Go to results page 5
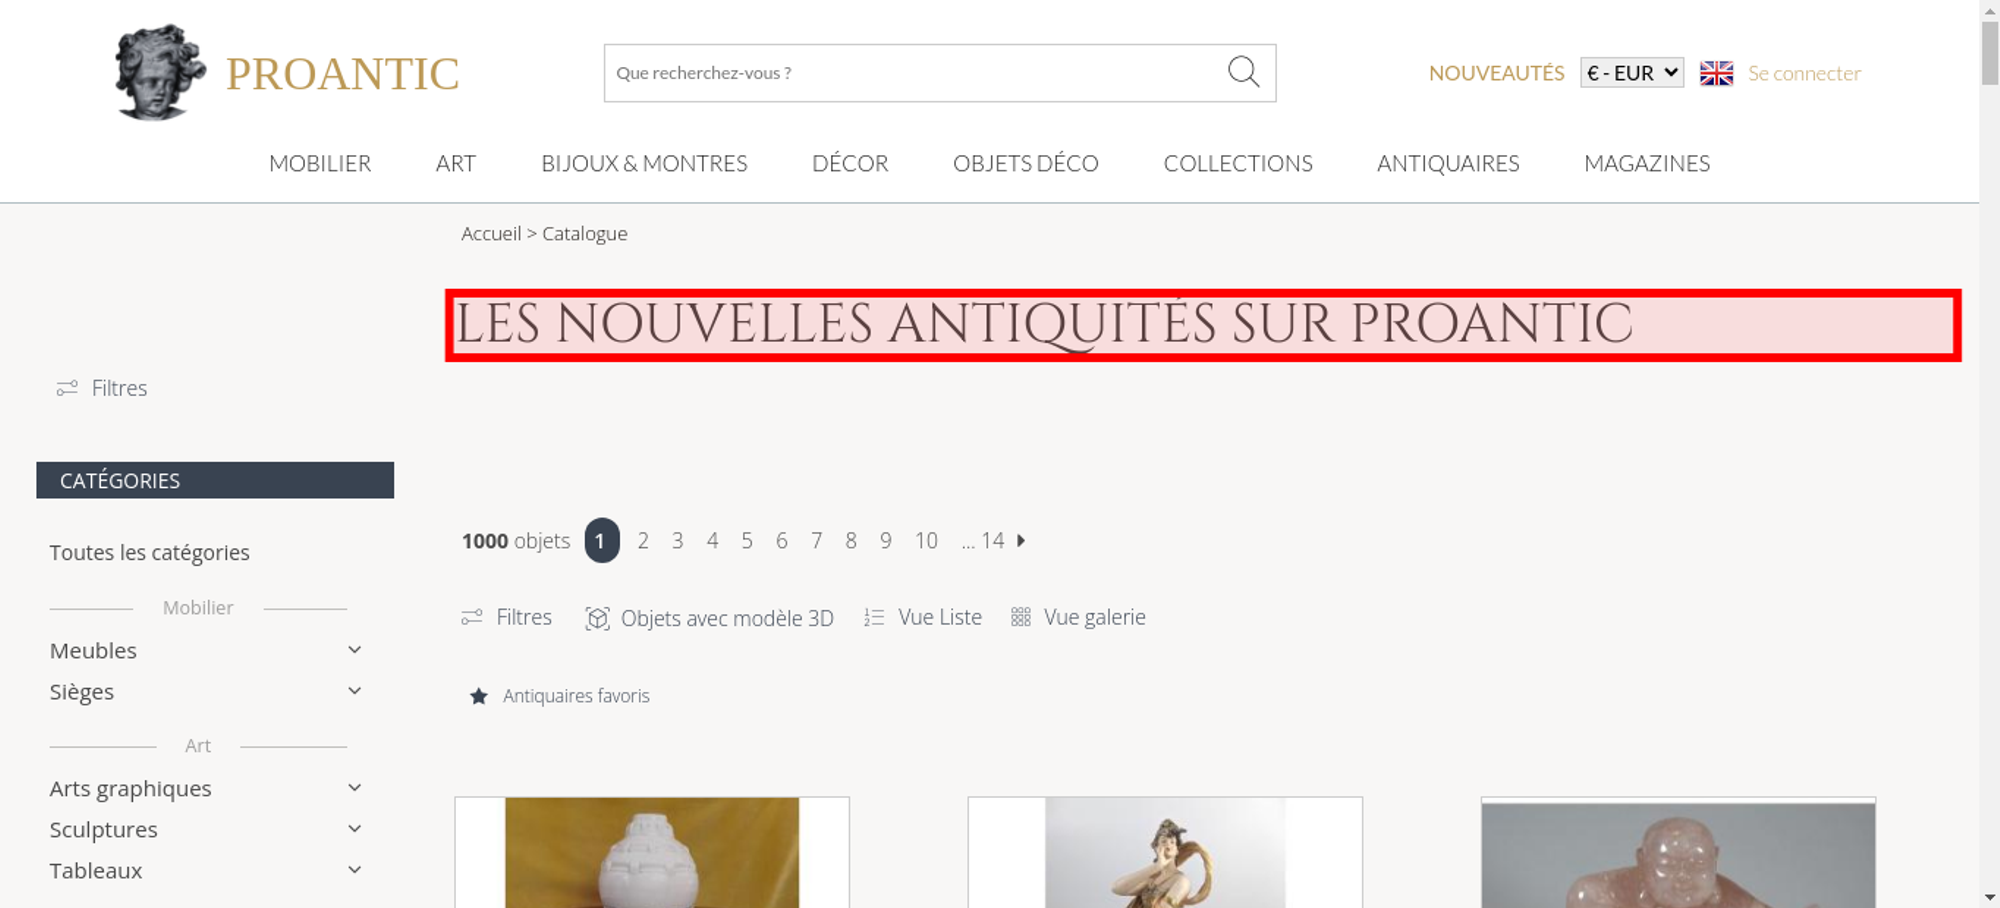Viewport: 2000px width, 908px height. [x=747, y=540]
